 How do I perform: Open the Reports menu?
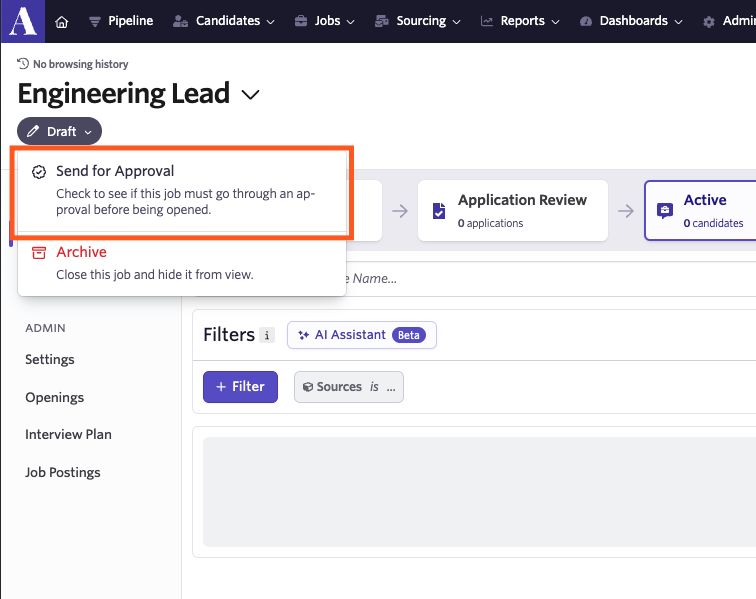click(520, 21)
